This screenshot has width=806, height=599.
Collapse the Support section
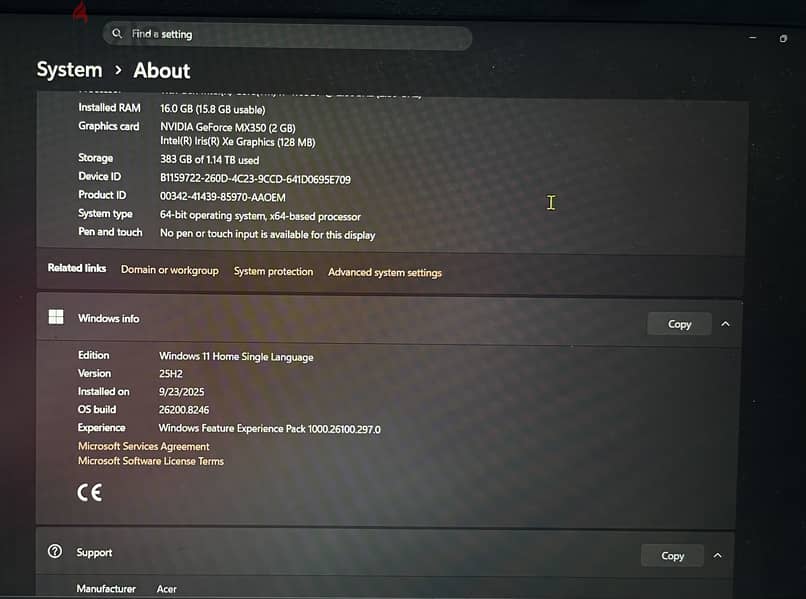click(x=718, y=556)
